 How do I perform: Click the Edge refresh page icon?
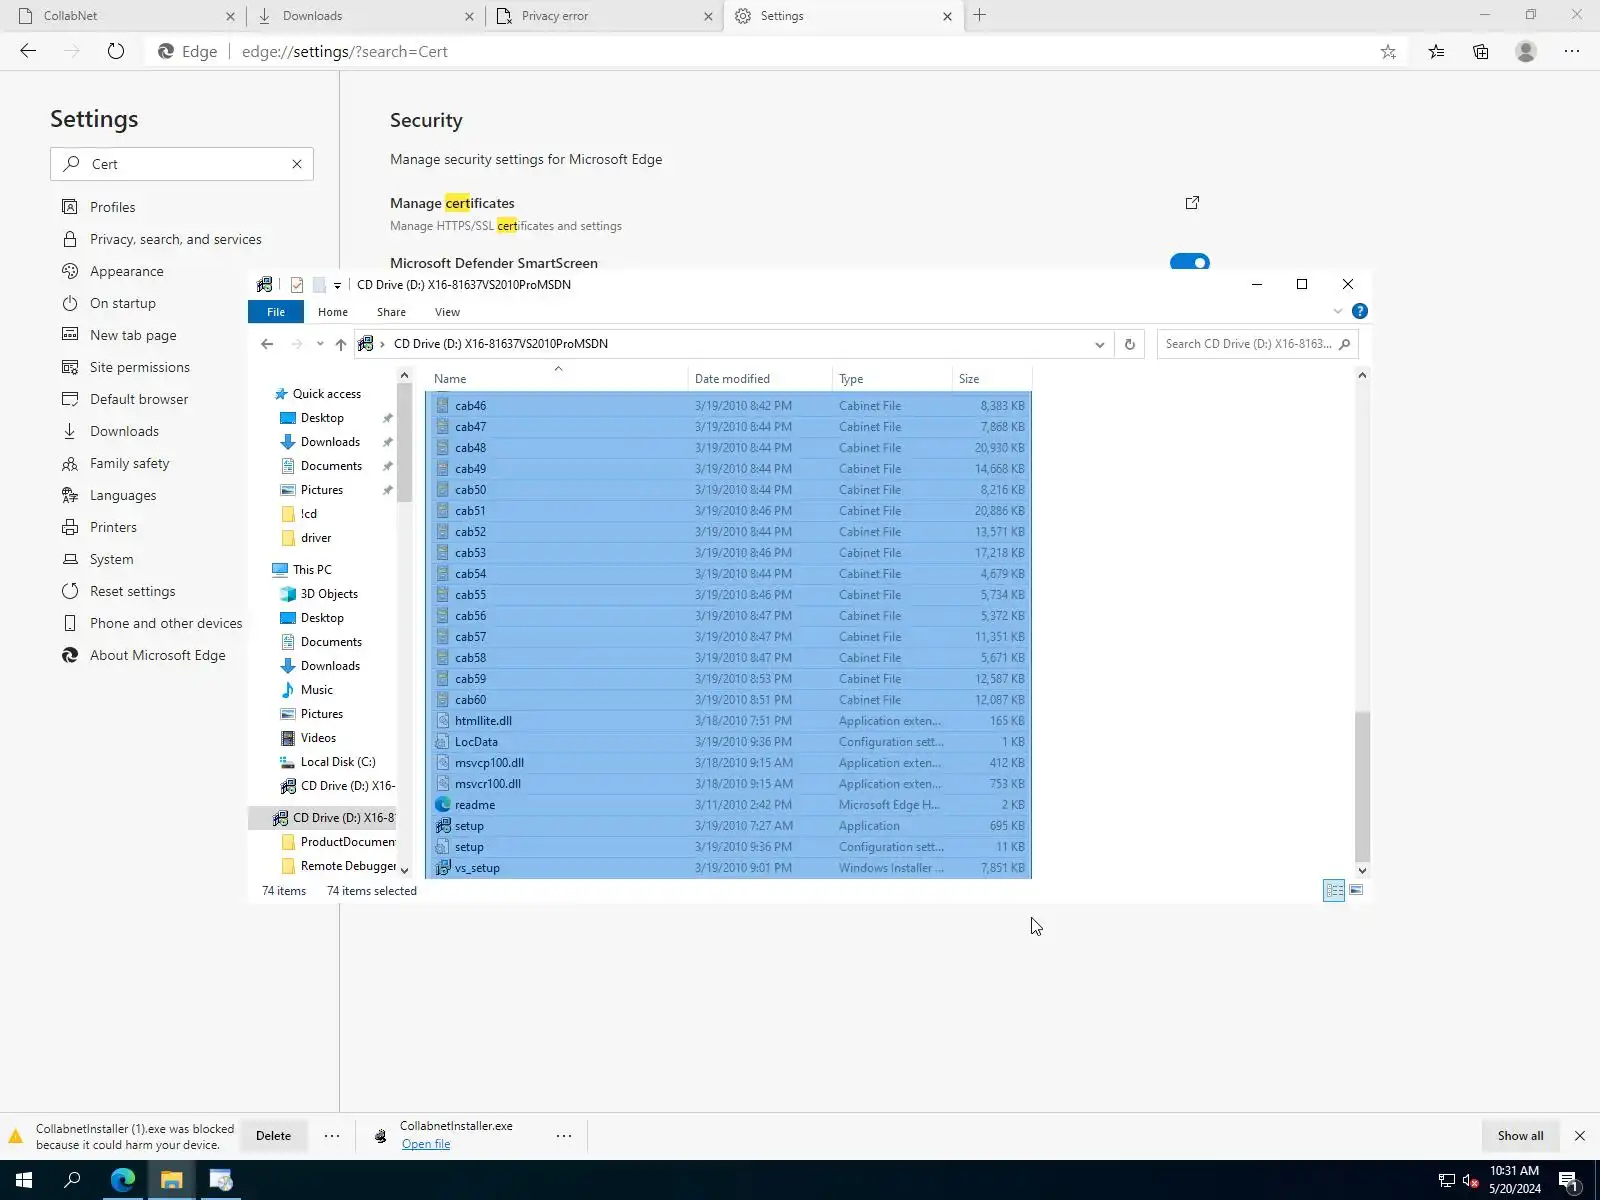[x=116, y=51]
